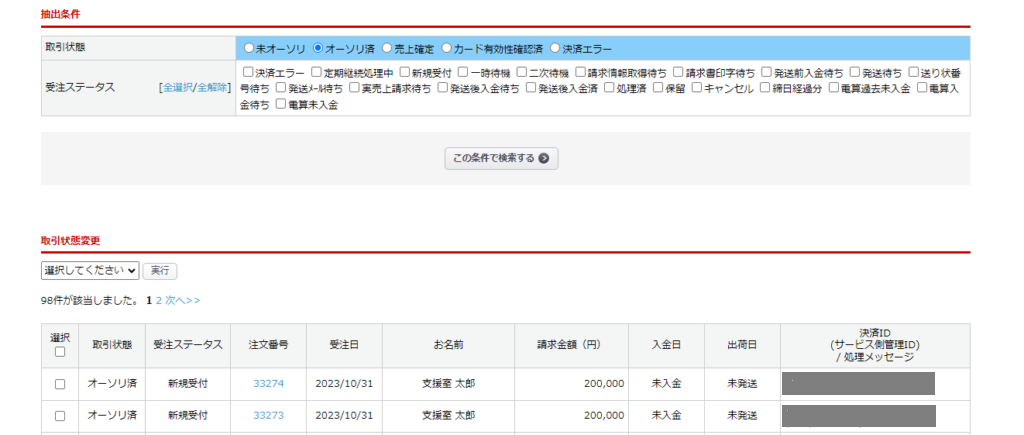
Task: Tick the 発送前入金待ち checkbox
Action: (x=766, y=72)
